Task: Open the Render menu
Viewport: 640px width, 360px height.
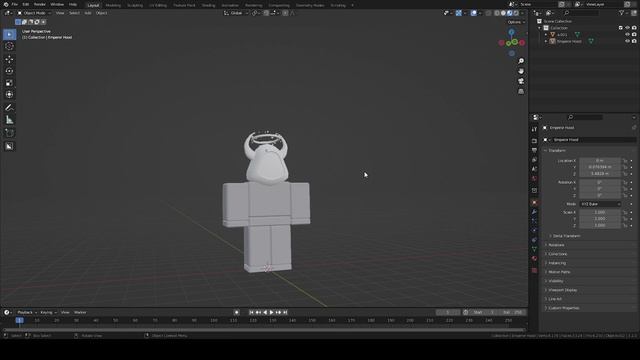Action: 40,4
